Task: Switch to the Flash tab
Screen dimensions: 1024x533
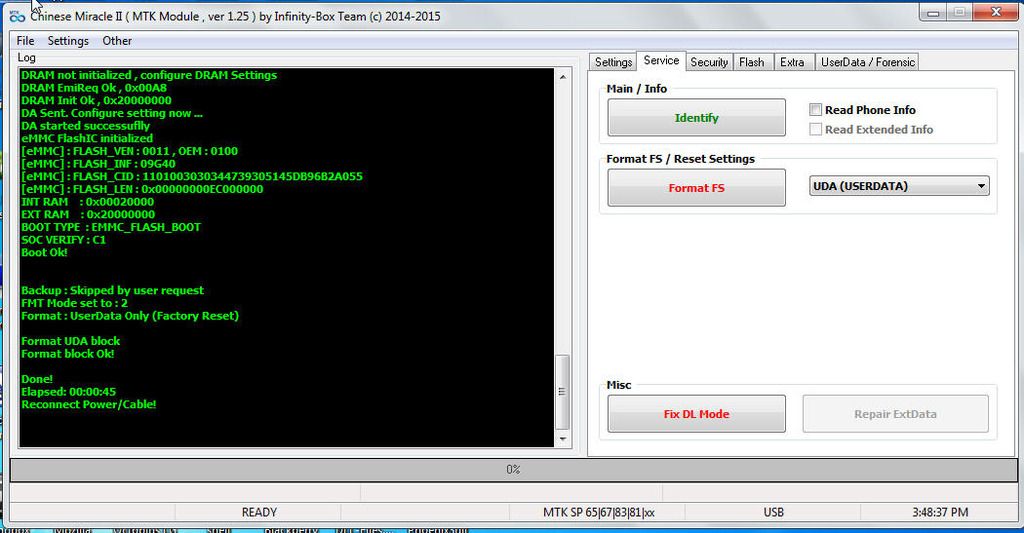Action: click(751, 62)
